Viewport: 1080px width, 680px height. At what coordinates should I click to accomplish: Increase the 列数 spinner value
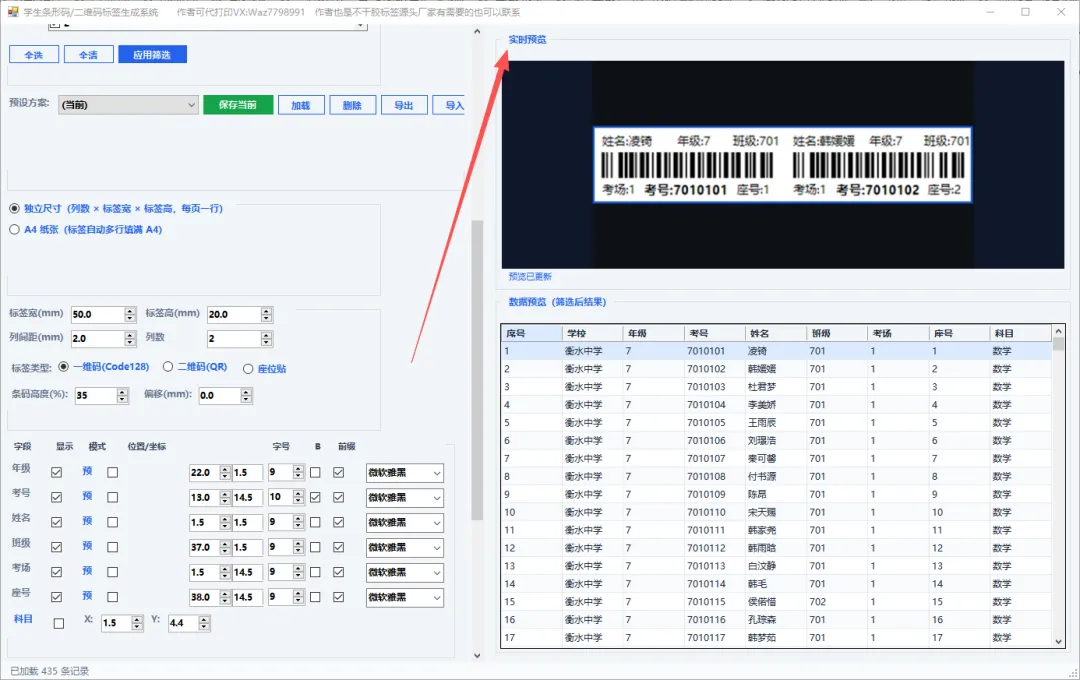(x=267, y=335)
